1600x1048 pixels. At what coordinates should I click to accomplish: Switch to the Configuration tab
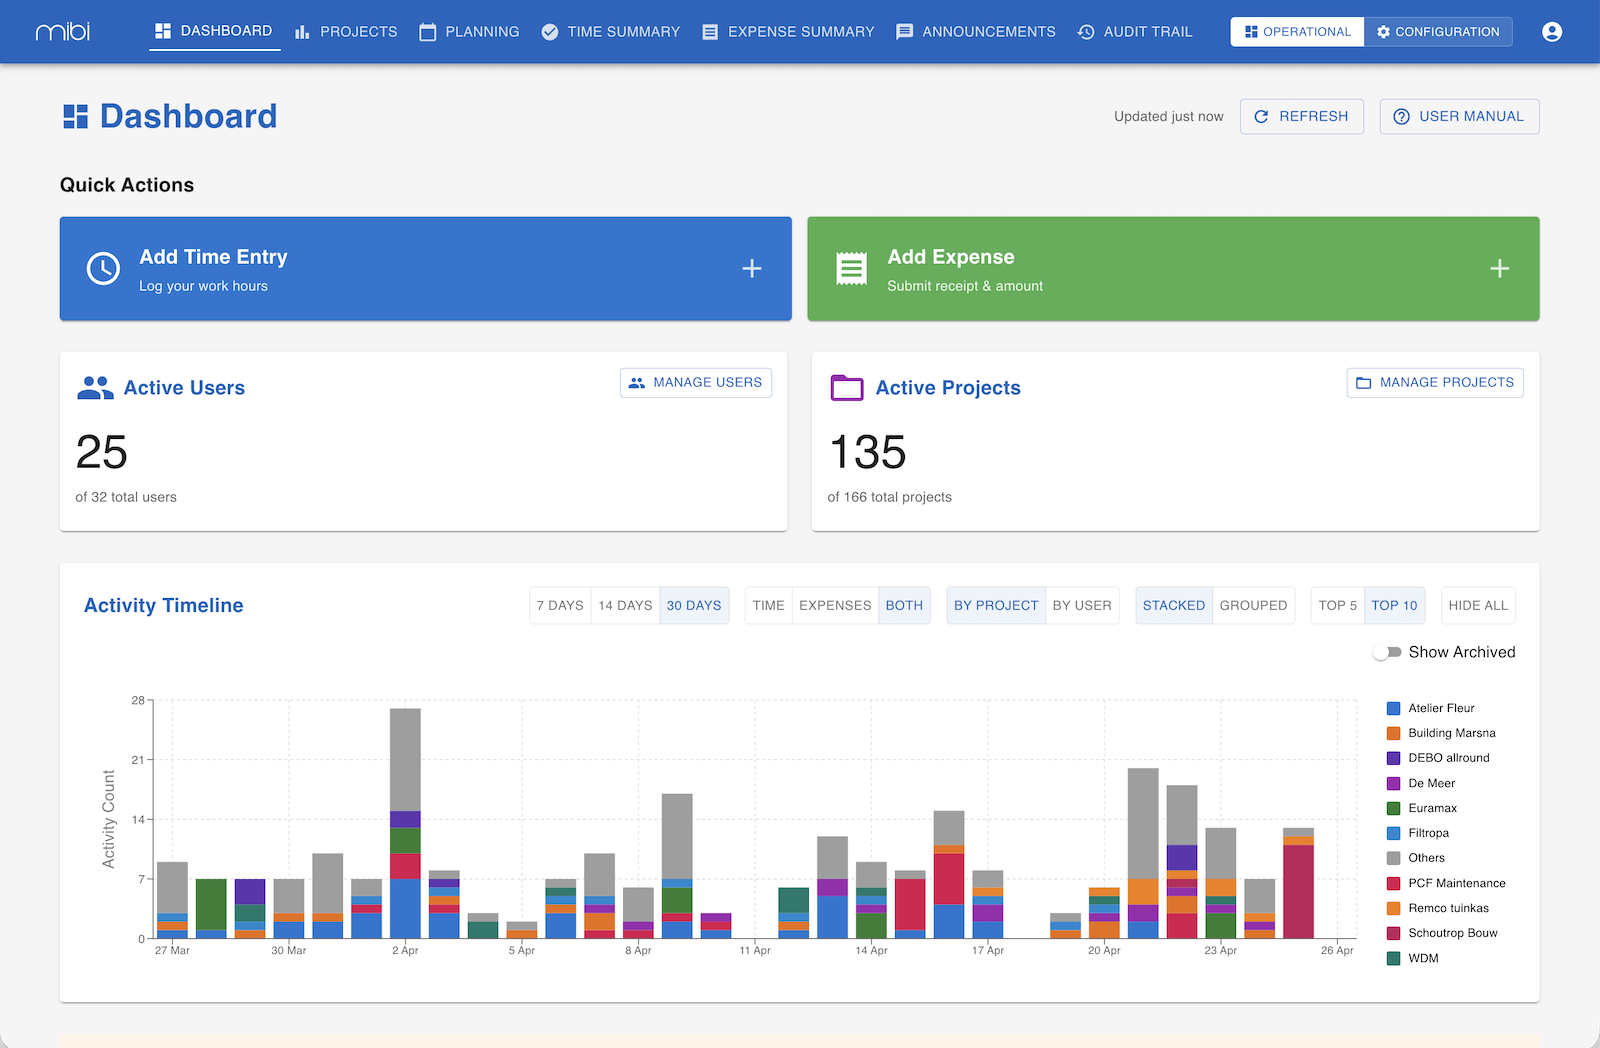(x=1438, y=31)
